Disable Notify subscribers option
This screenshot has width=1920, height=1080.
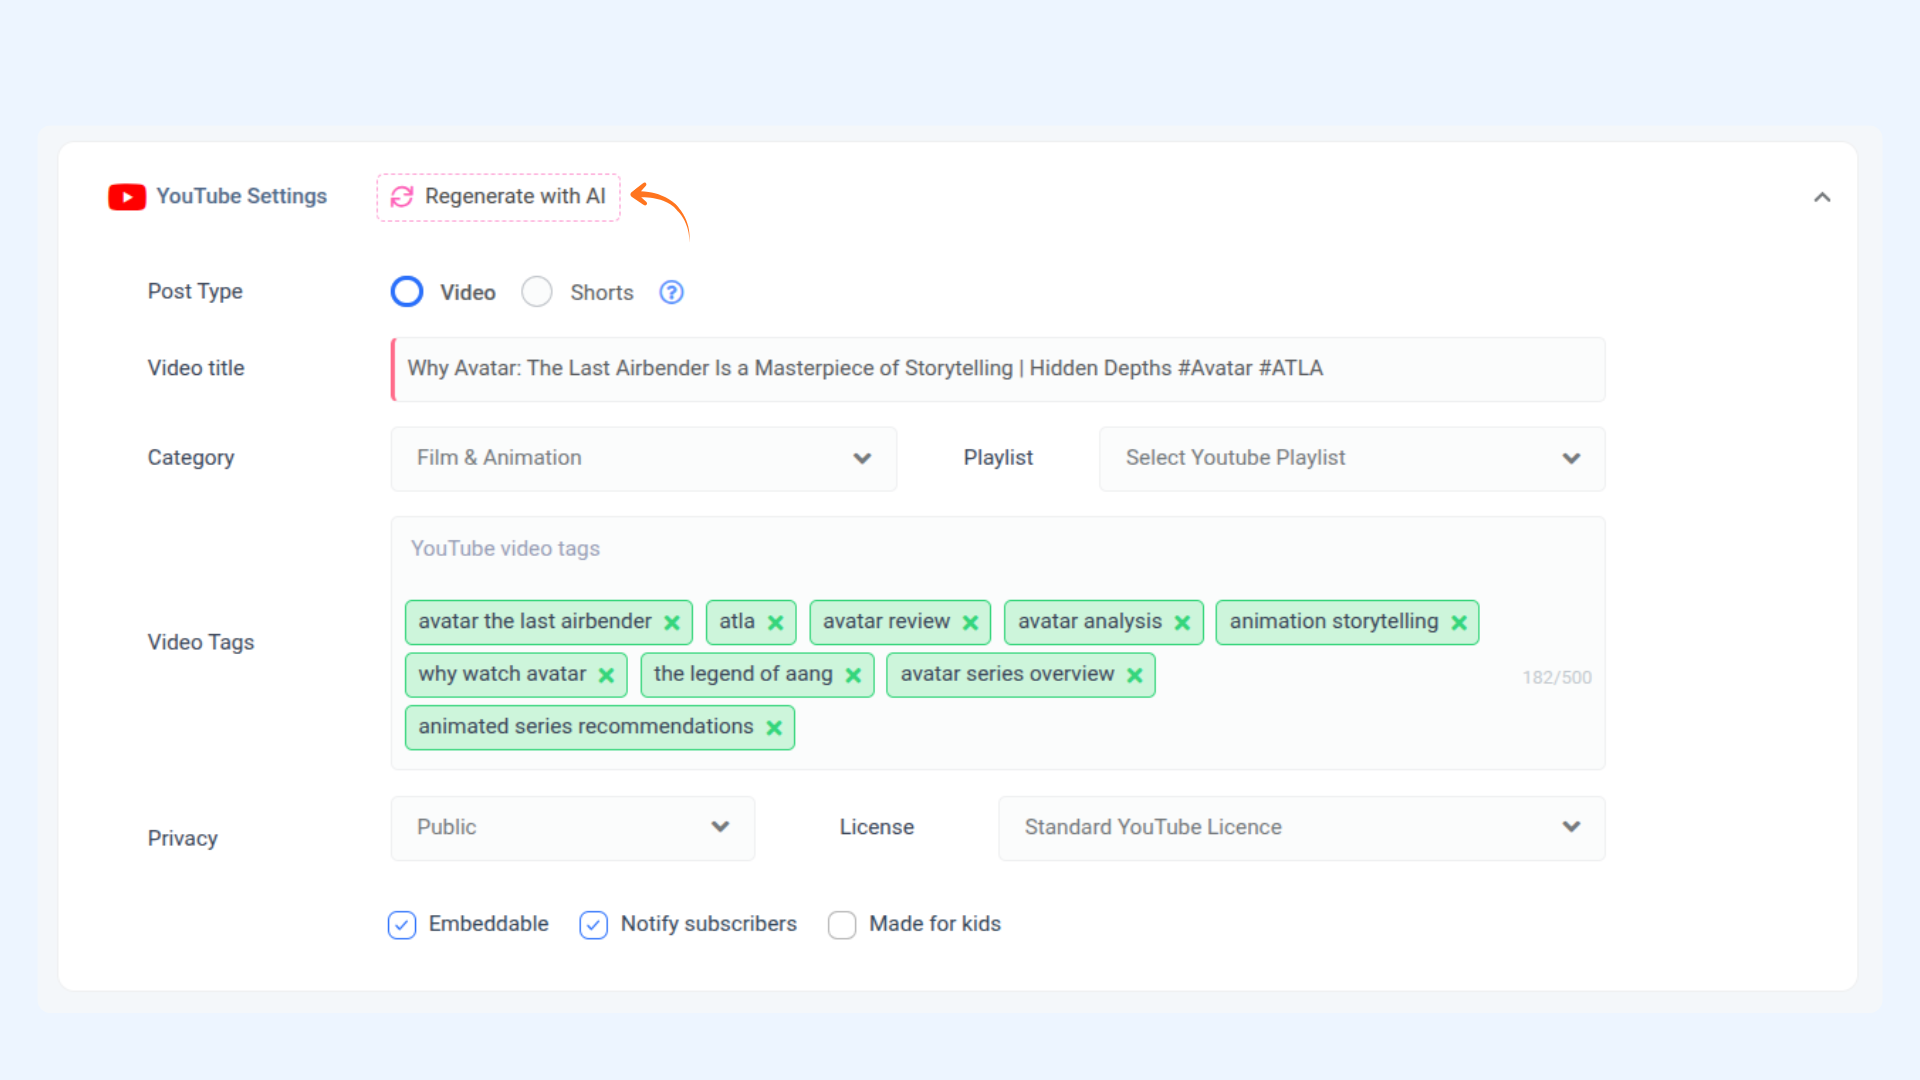point(593,925)
